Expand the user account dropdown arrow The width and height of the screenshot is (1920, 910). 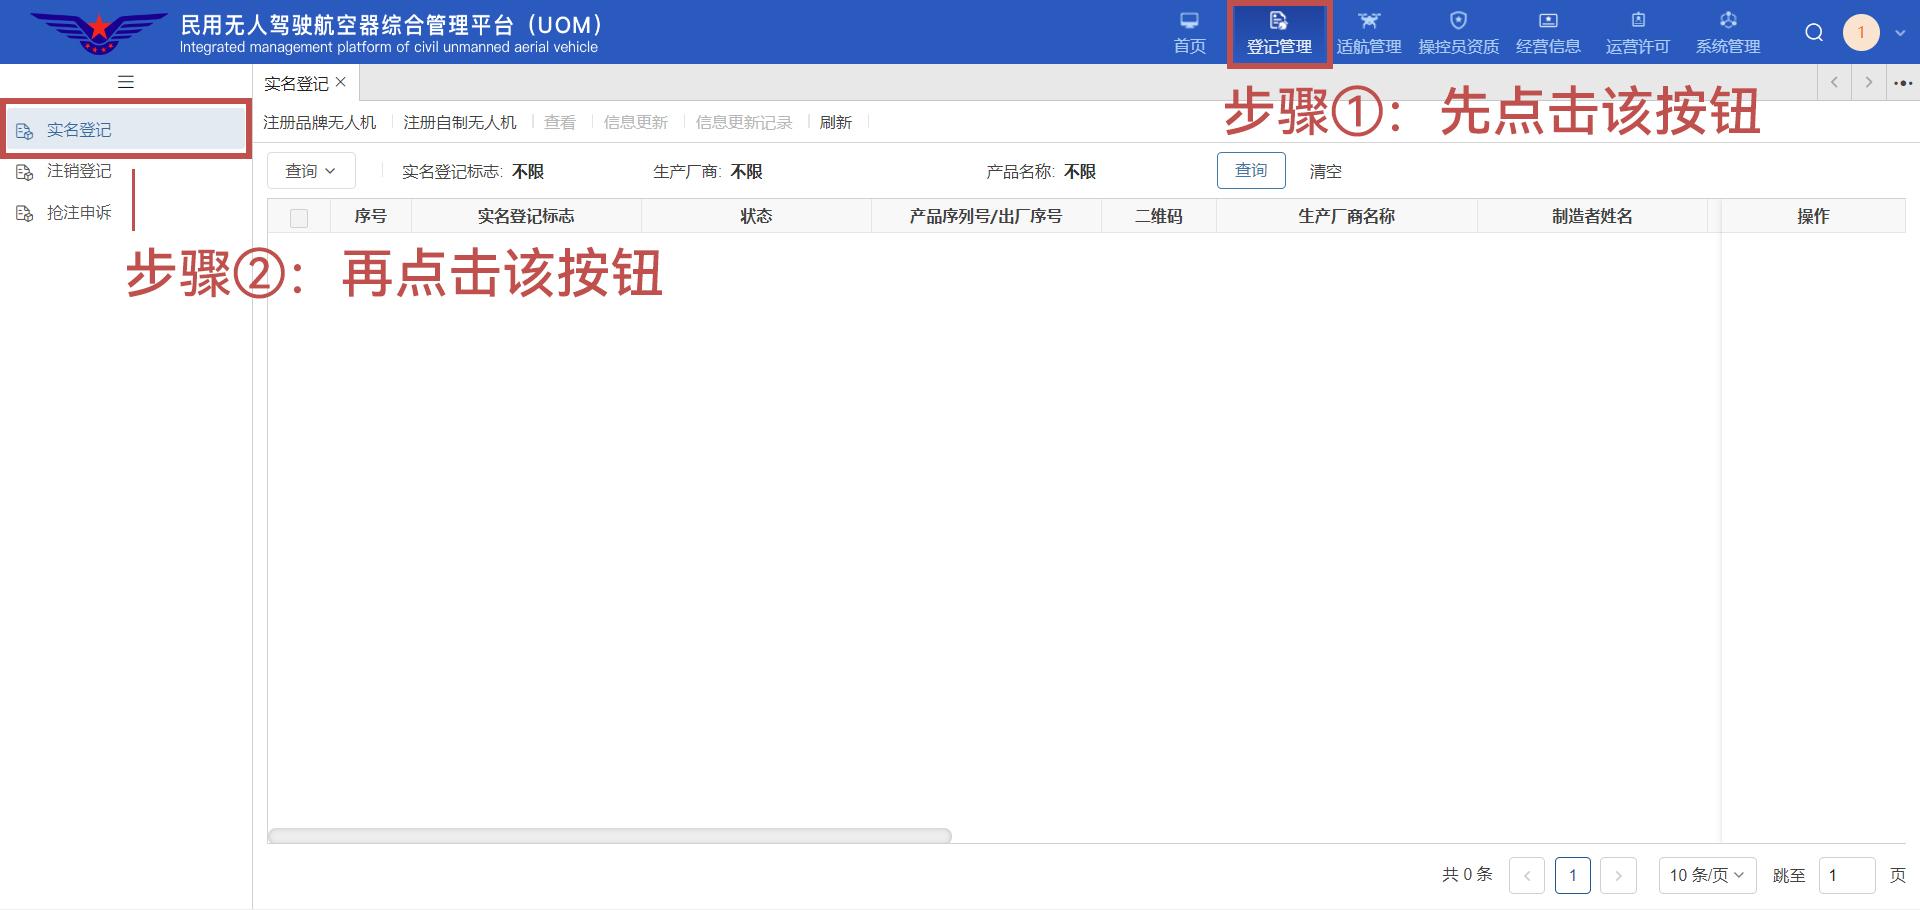click(x=1900, y=33)
